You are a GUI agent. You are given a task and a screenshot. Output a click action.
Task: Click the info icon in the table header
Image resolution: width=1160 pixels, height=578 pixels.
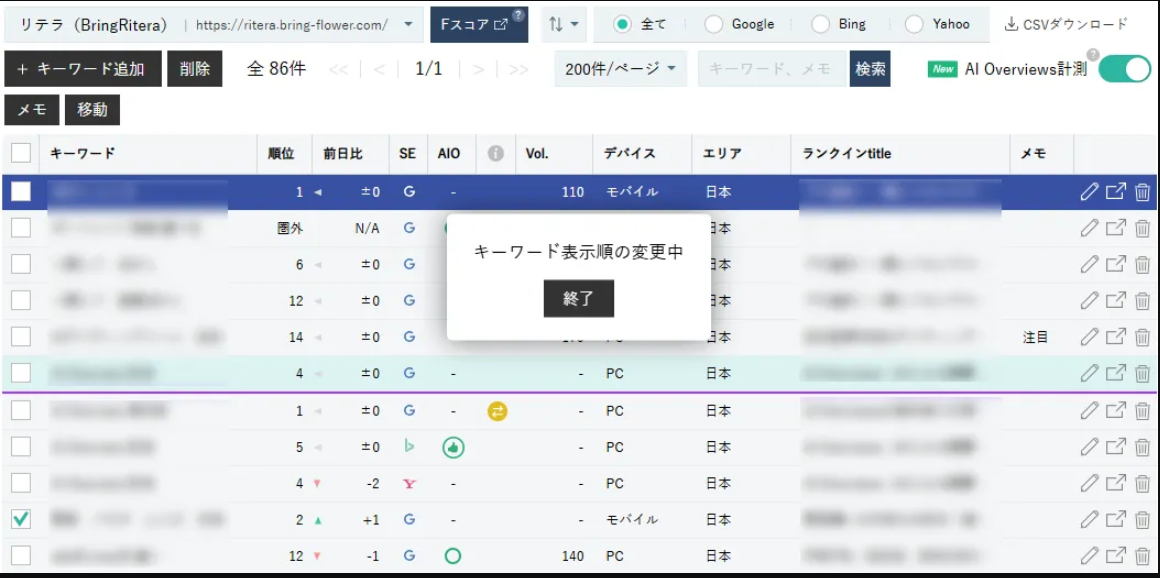pos(495,154)
